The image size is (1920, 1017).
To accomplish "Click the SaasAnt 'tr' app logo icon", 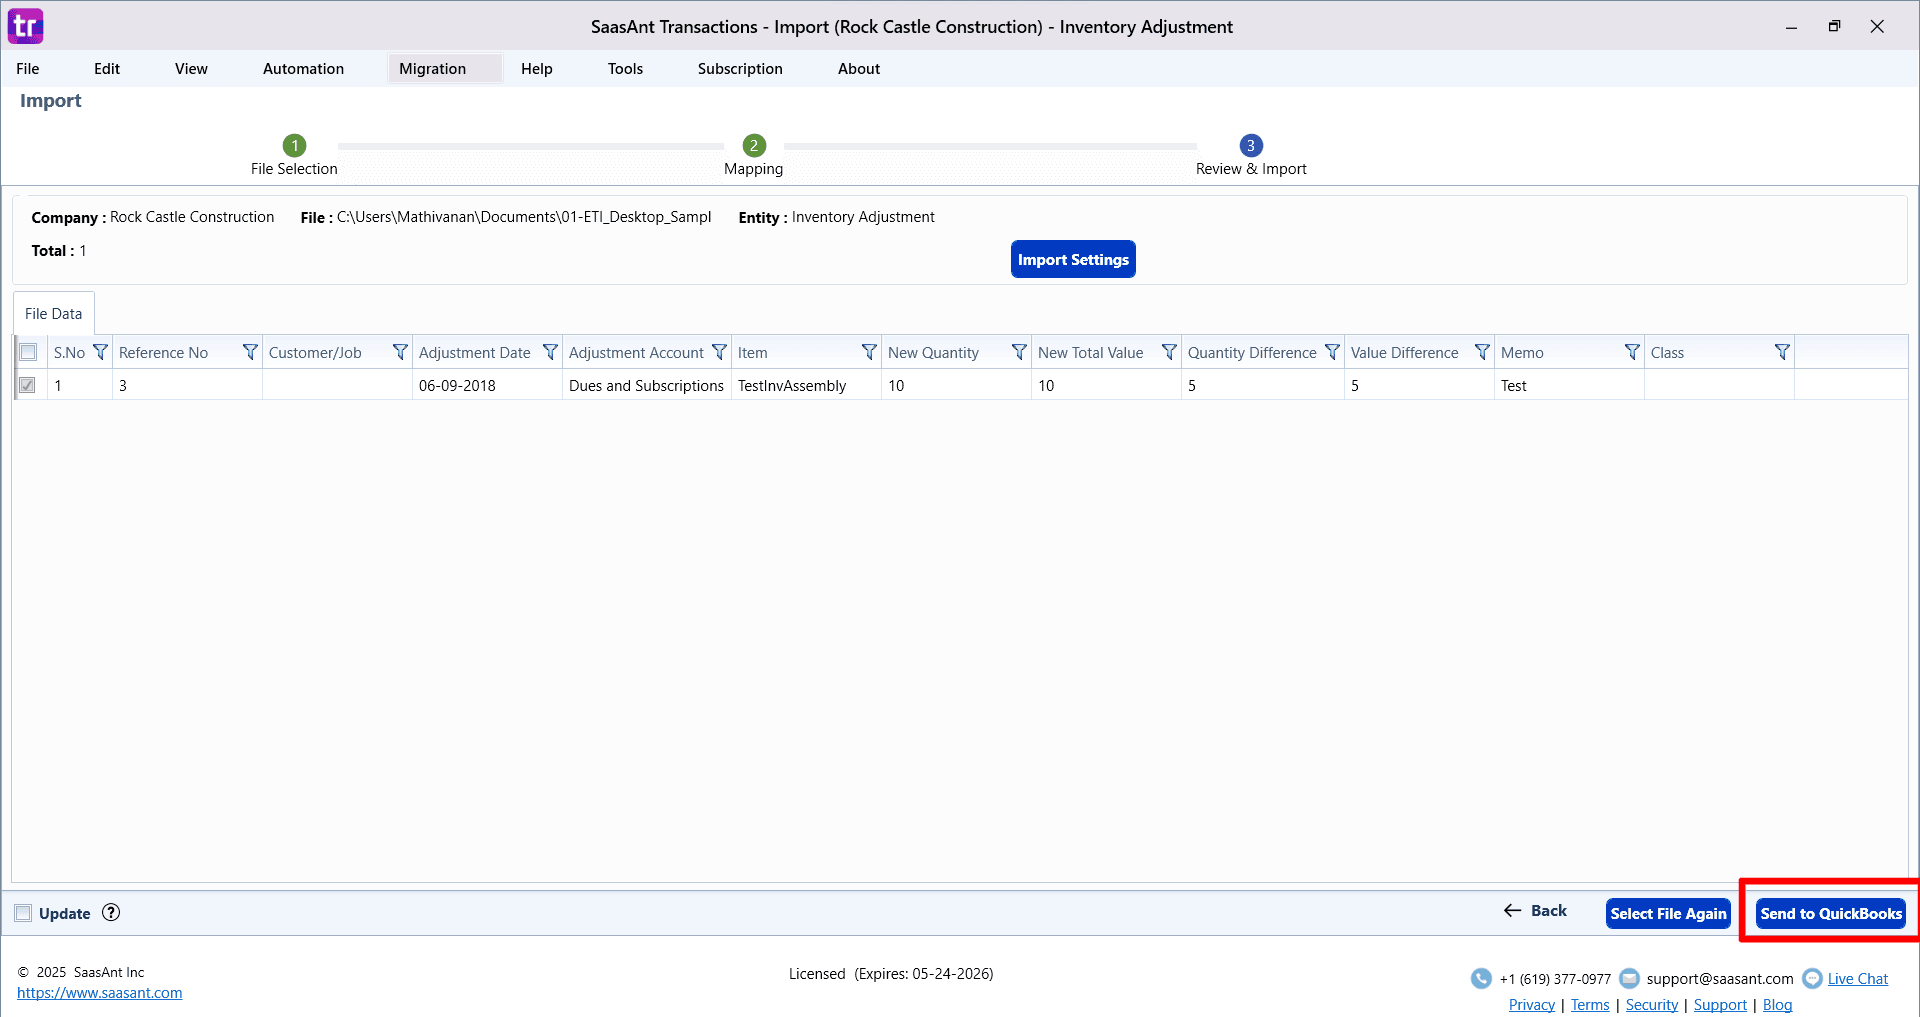I will [25, 26].
